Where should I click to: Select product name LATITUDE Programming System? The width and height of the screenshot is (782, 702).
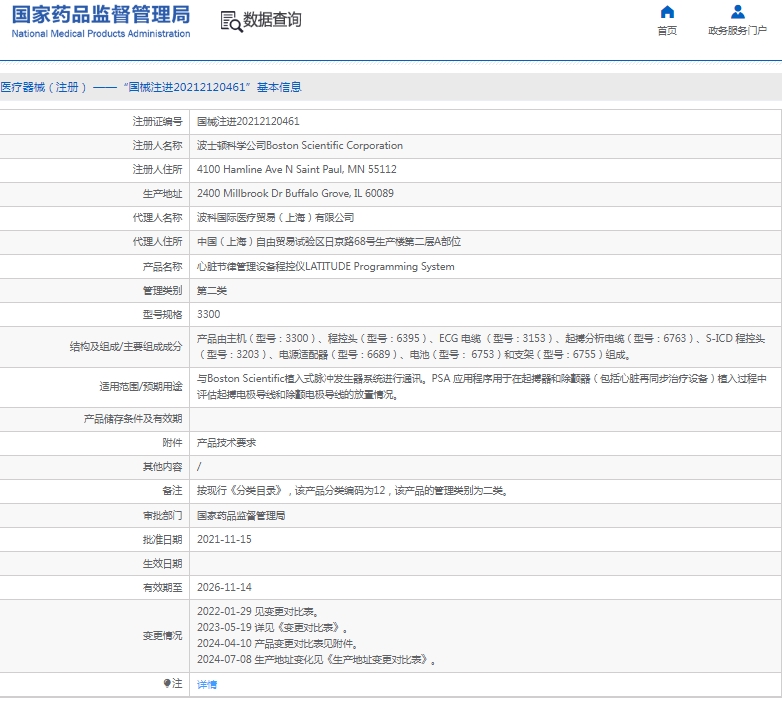326,266
